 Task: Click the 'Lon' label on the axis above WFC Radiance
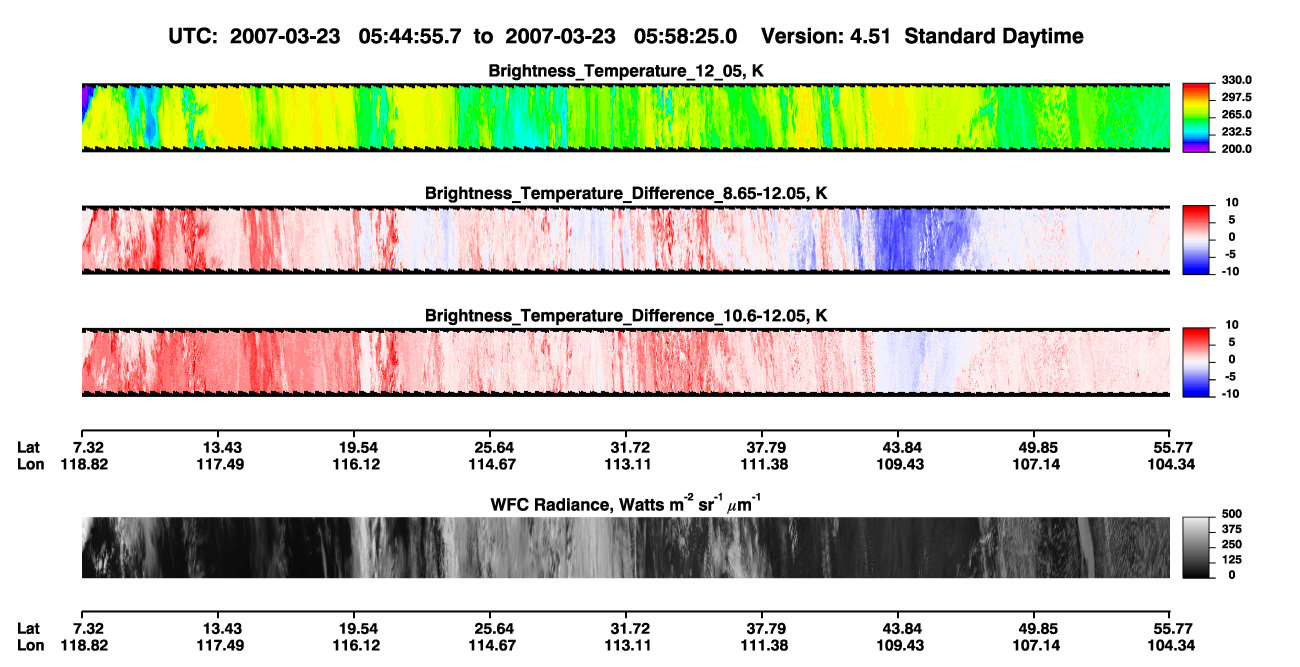[x=30, y=464]
